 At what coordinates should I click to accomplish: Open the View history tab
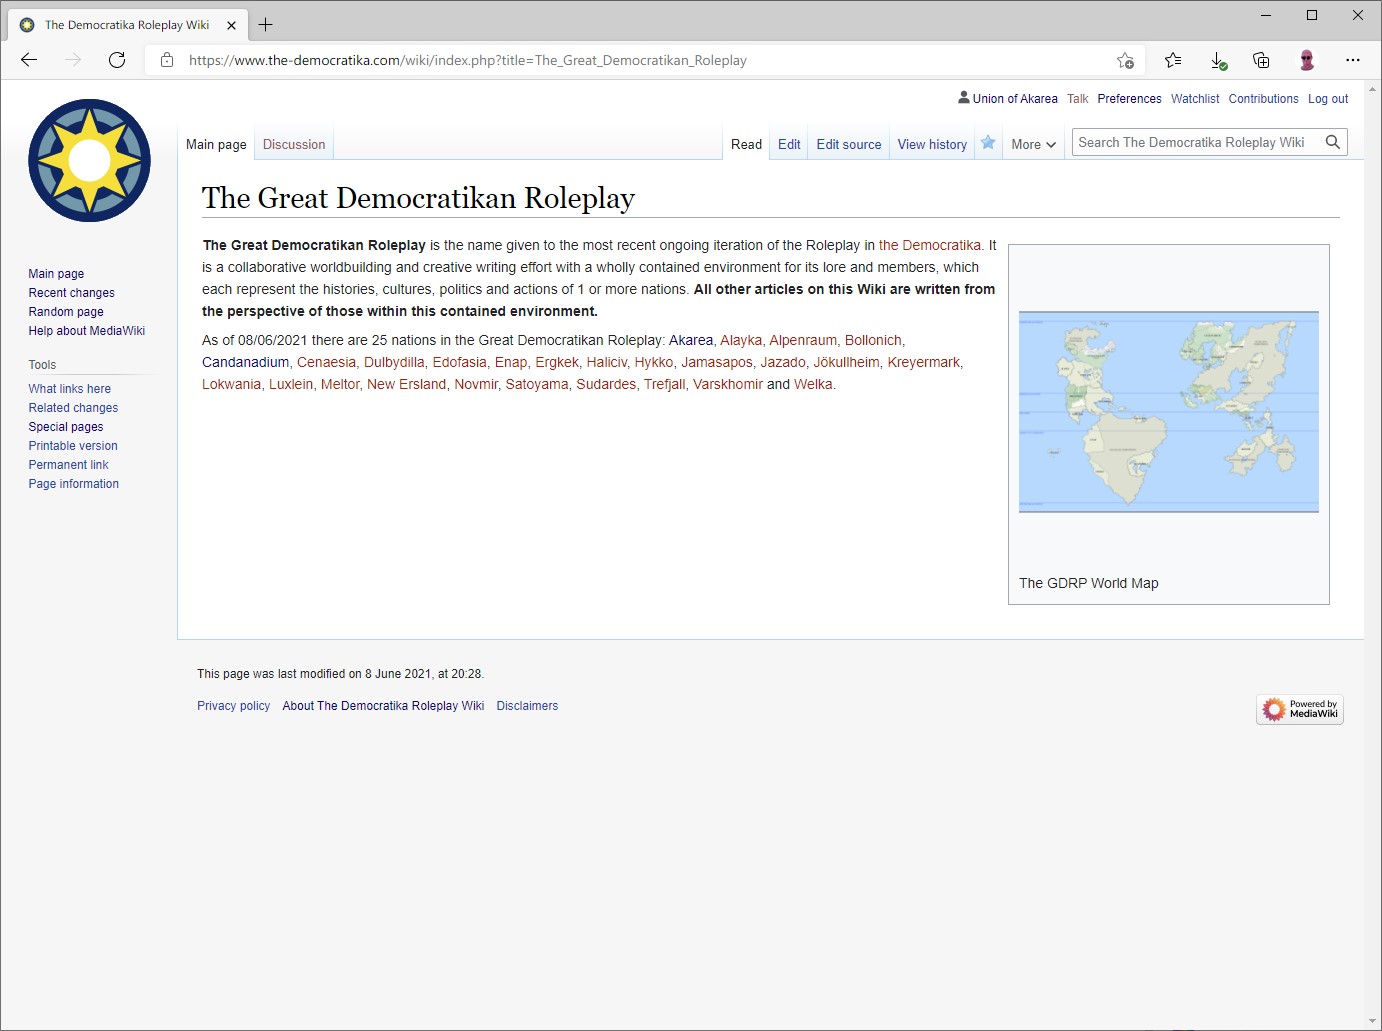(x=932, y=144)
